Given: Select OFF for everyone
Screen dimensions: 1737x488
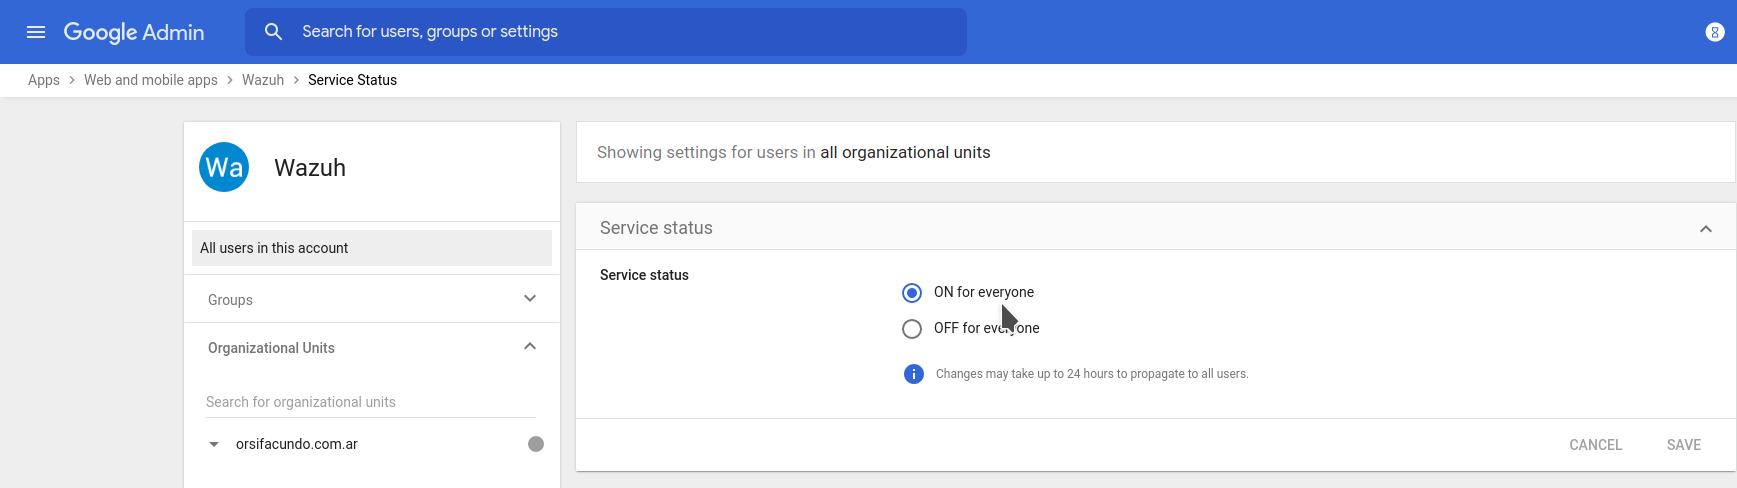Looking at the screenshot, I should point(912,329).
